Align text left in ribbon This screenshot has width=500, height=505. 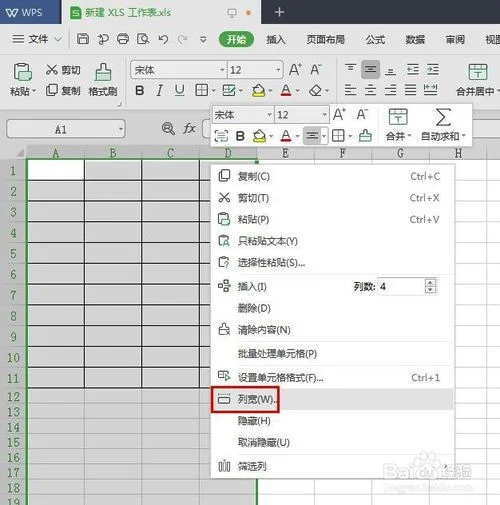point(350,90)
